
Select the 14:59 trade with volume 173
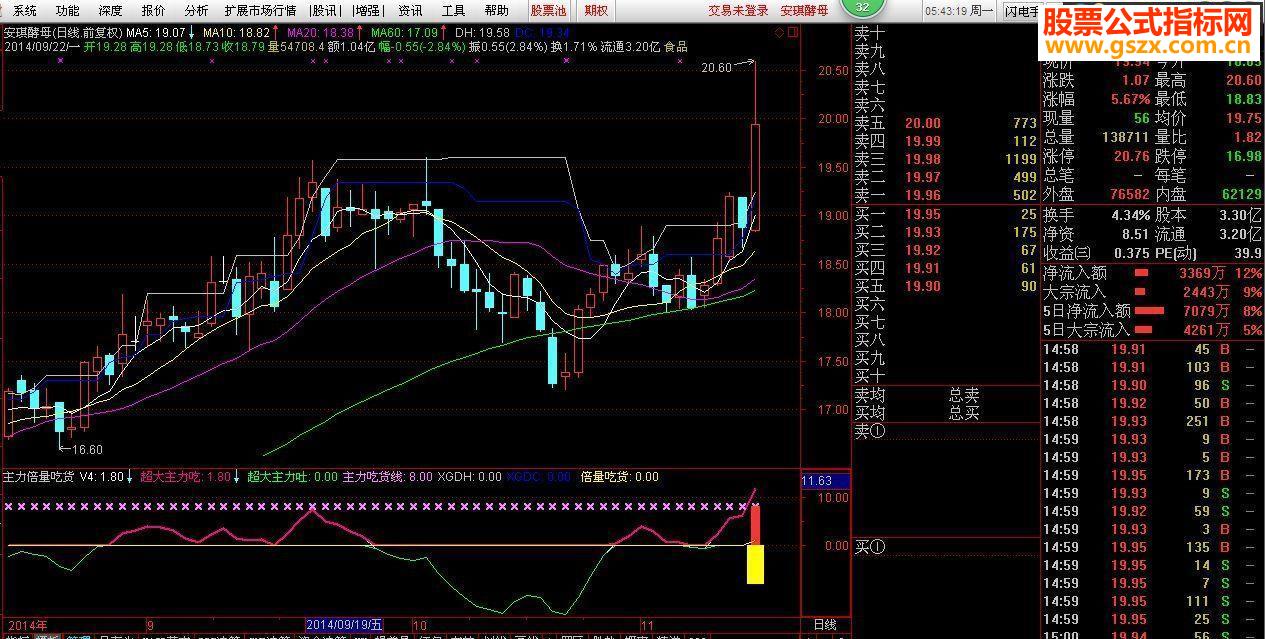pos(1153,475)
